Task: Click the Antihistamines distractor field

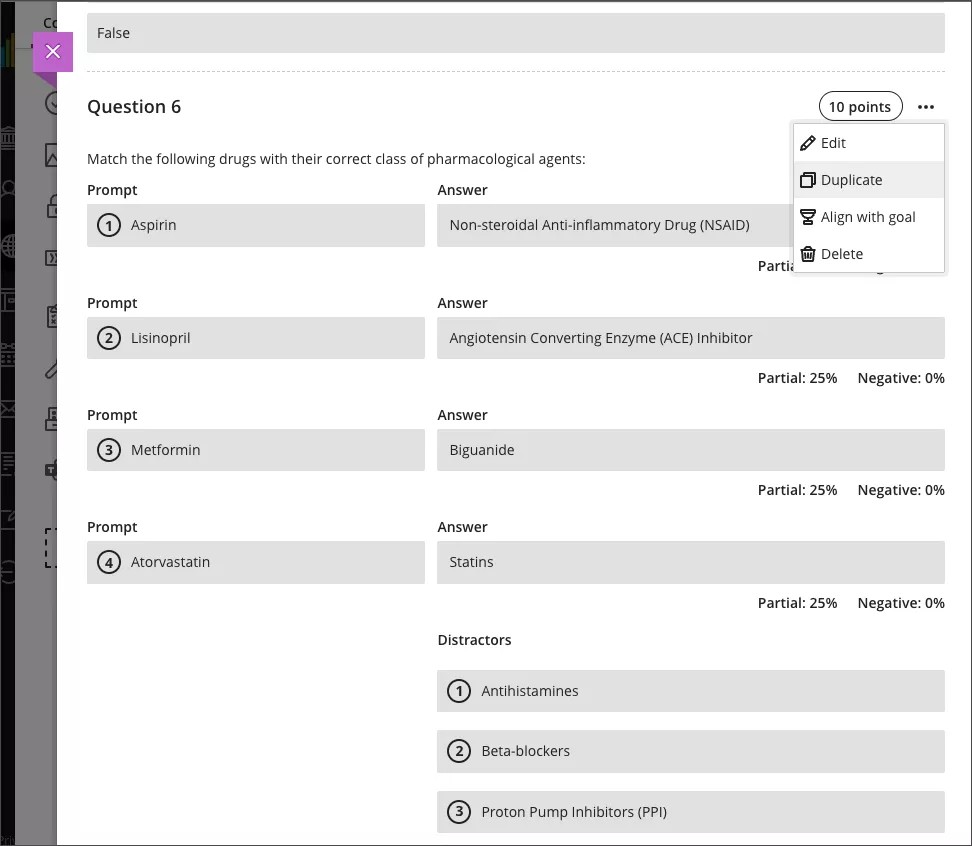Action: click(690, 690)
